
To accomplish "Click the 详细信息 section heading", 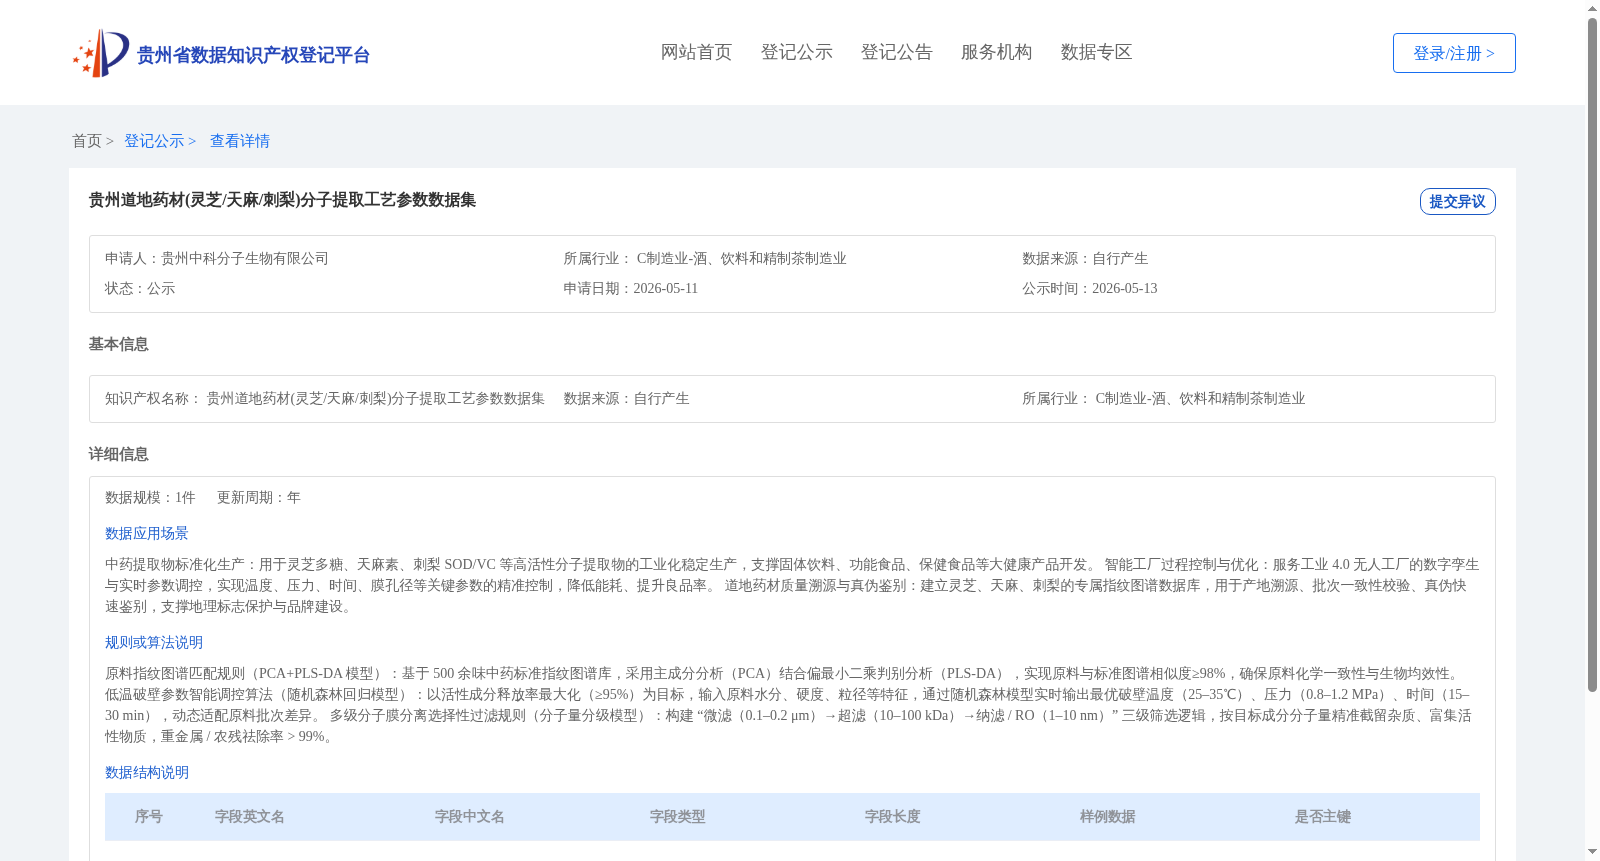I will 118,454.
